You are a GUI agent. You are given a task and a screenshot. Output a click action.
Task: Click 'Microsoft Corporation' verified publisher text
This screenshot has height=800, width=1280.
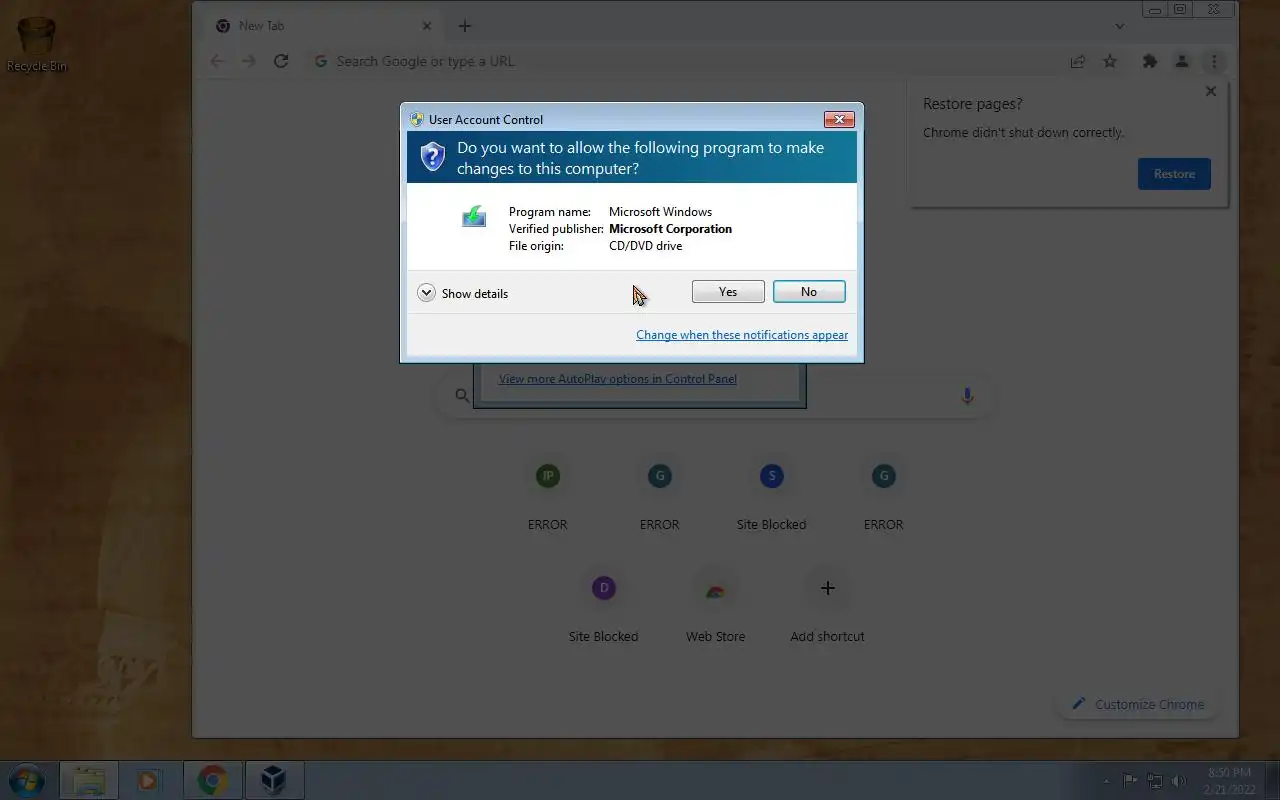(x=670, y=229)
